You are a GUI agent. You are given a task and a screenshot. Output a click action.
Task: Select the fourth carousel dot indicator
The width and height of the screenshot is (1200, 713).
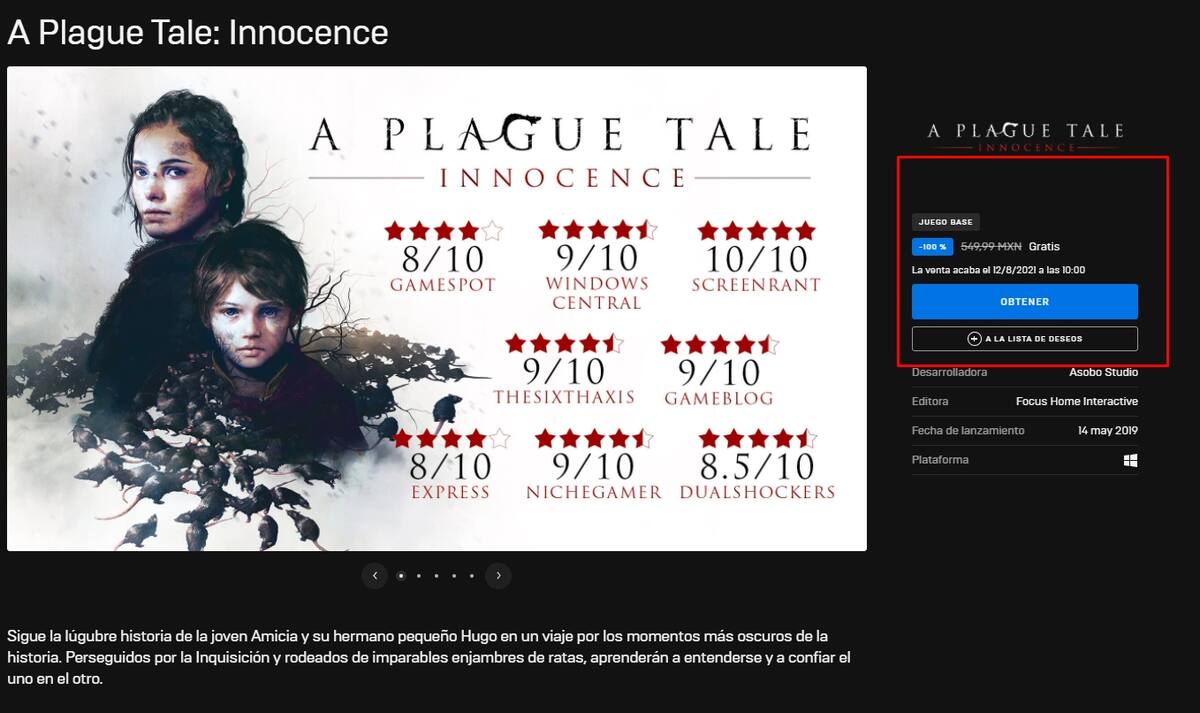click(x=454, y=576)
